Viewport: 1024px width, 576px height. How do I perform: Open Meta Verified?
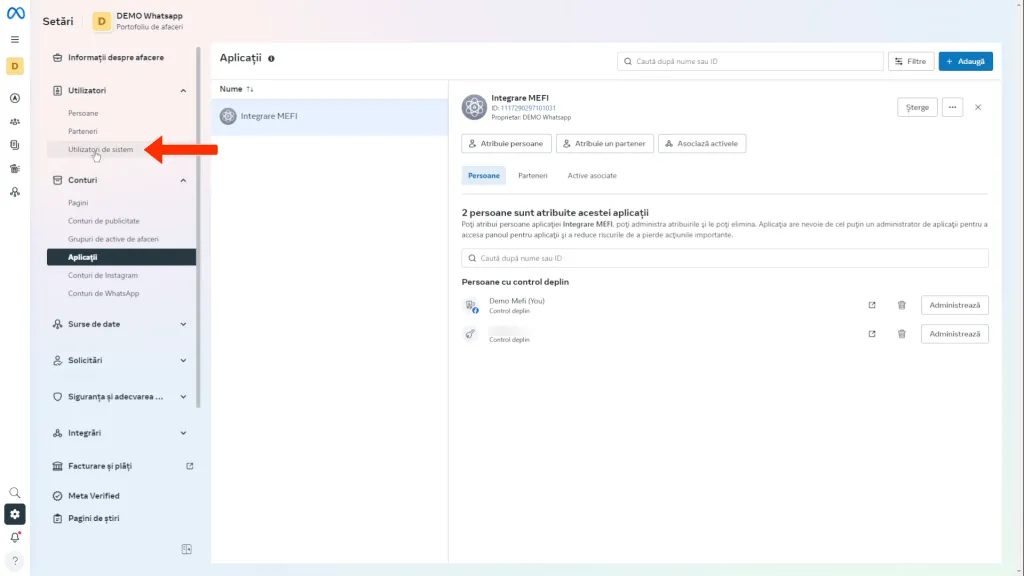click(93, 496)
